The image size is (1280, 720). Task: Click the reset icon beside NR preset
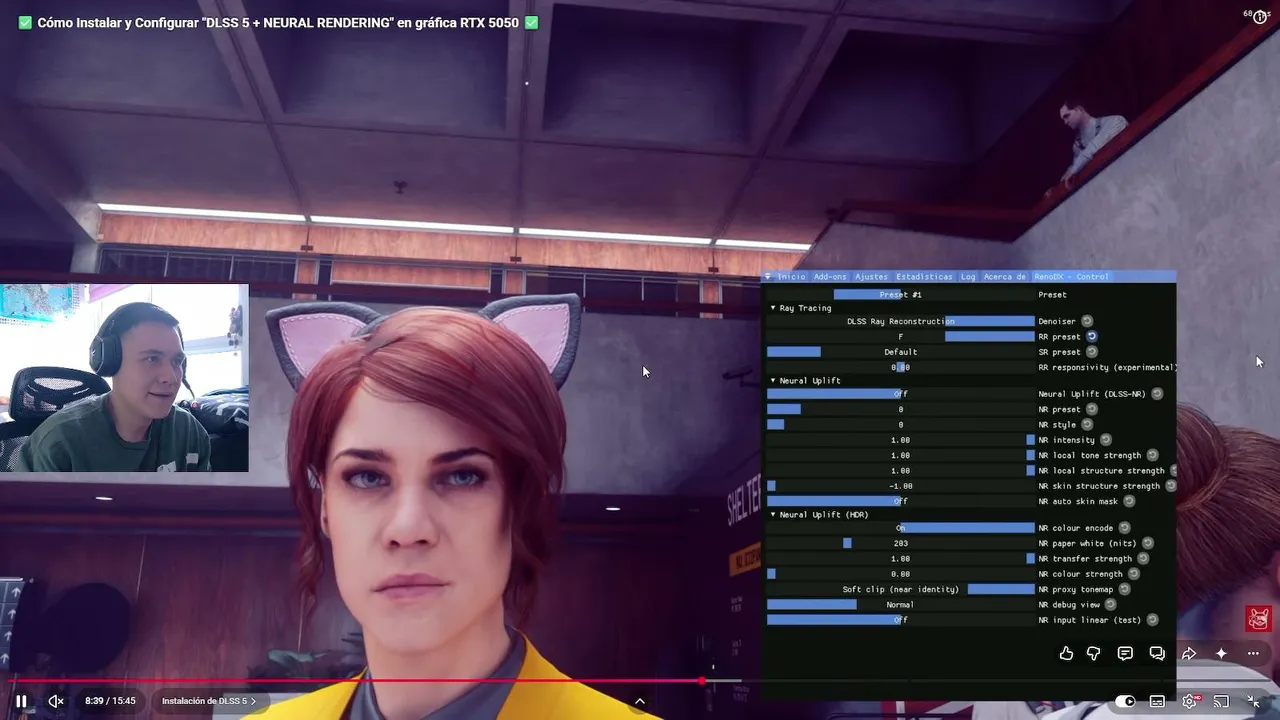point(1092,409)
